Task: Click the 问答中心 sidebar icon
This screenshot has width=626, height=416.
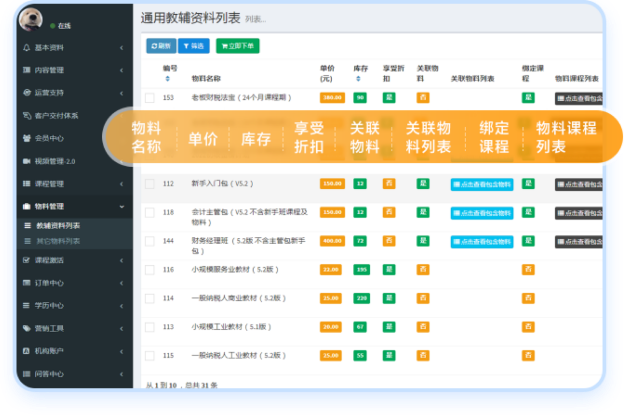Action: tap(26, 374)
